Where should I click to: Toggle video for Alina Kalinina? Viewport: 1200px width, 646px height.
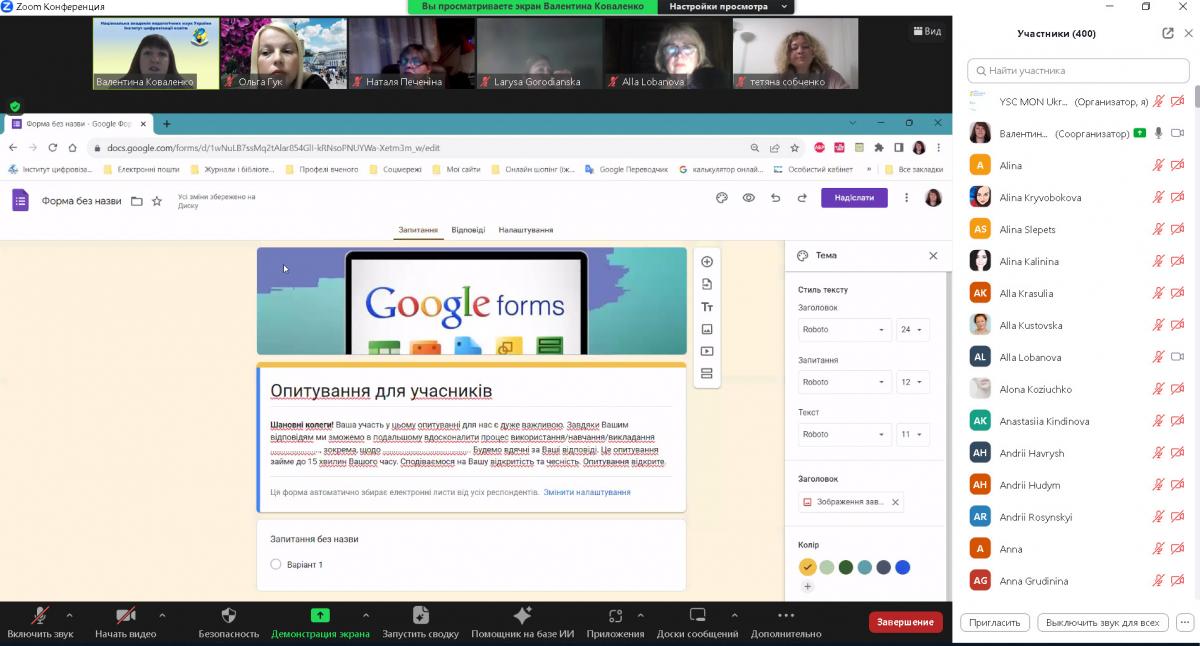[x=1178, y=261]
